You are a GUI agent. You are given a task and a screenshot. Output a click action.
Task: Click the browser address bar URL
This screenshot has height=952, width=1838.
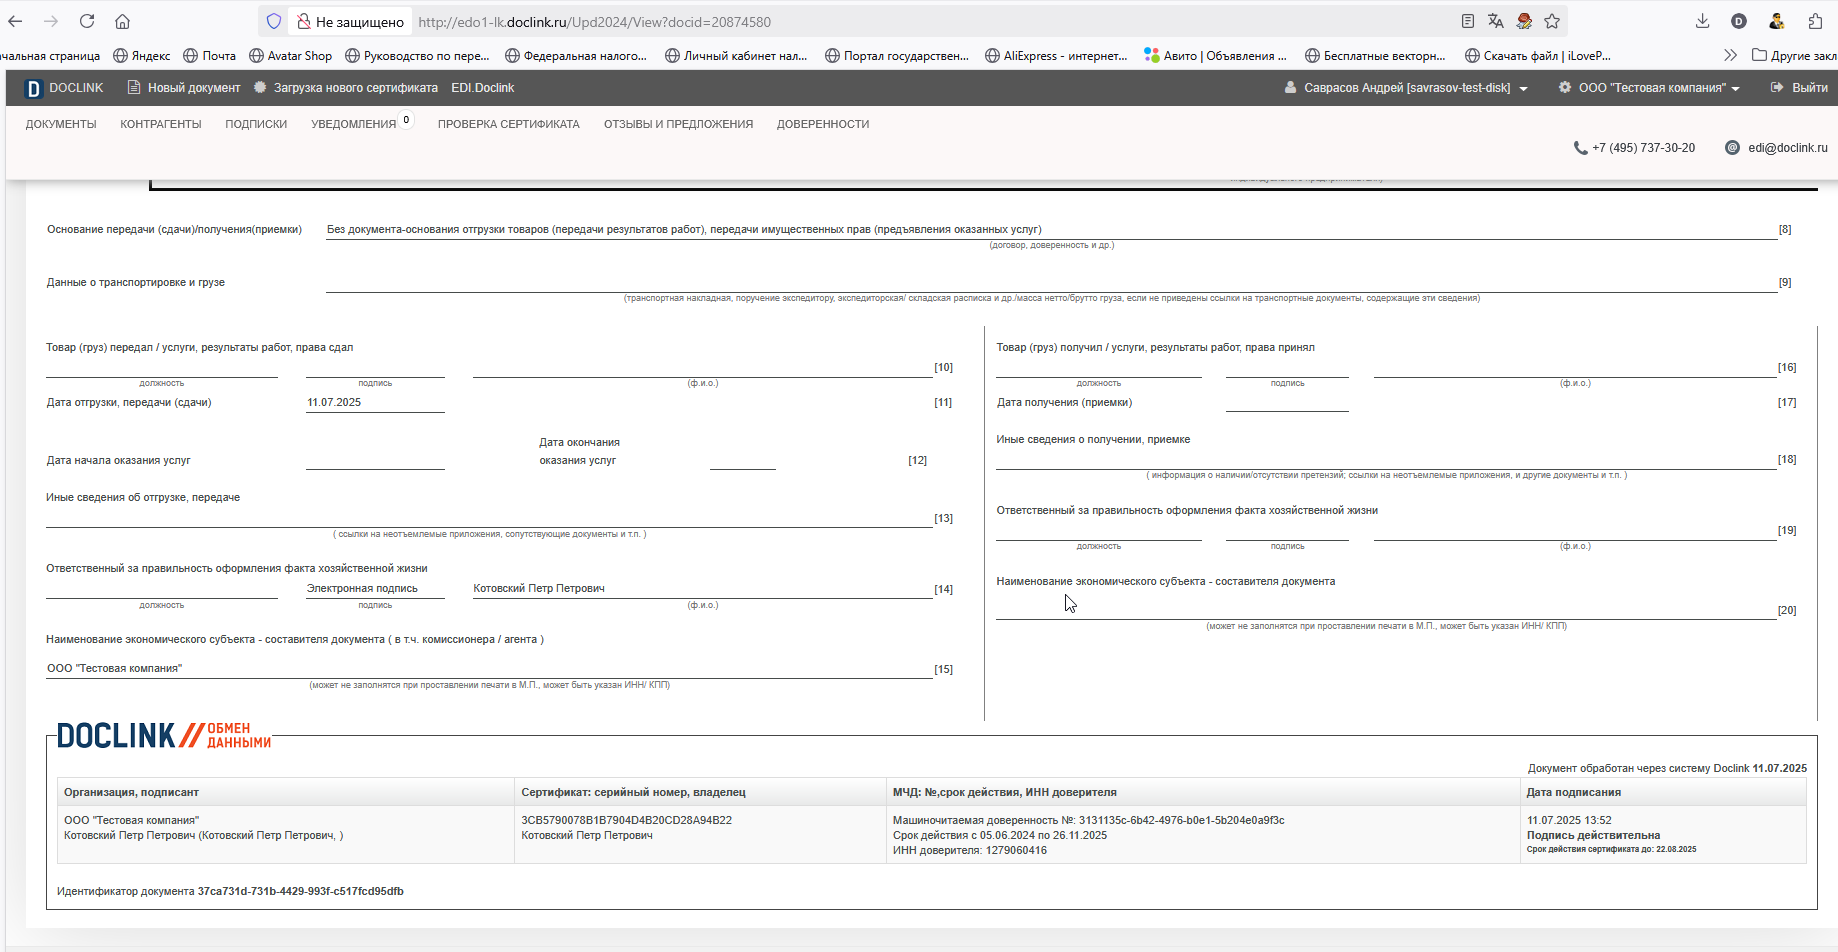(x=594, y=22)
